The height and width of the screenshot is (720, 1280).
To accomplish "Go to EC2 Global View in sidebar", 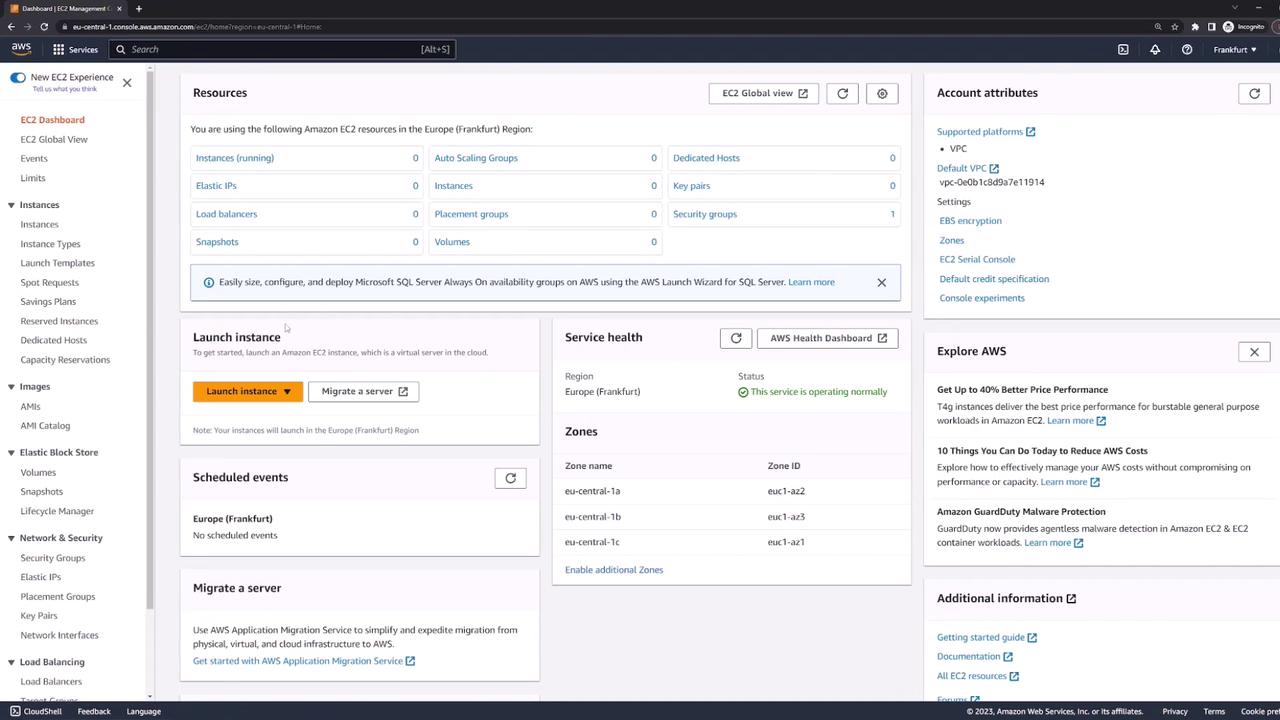I will 54,139.
